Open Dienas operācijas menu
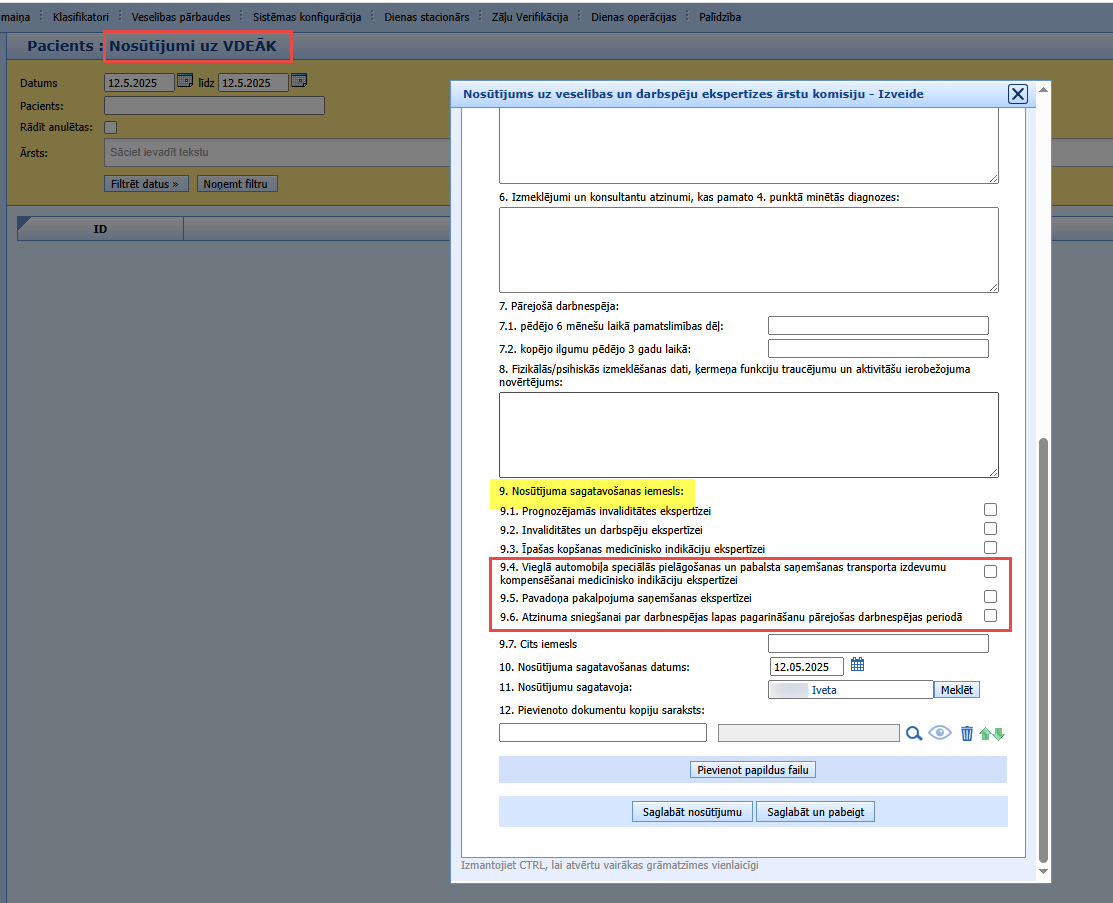This screenshot has height=903, width=1113. pos(633,17)
